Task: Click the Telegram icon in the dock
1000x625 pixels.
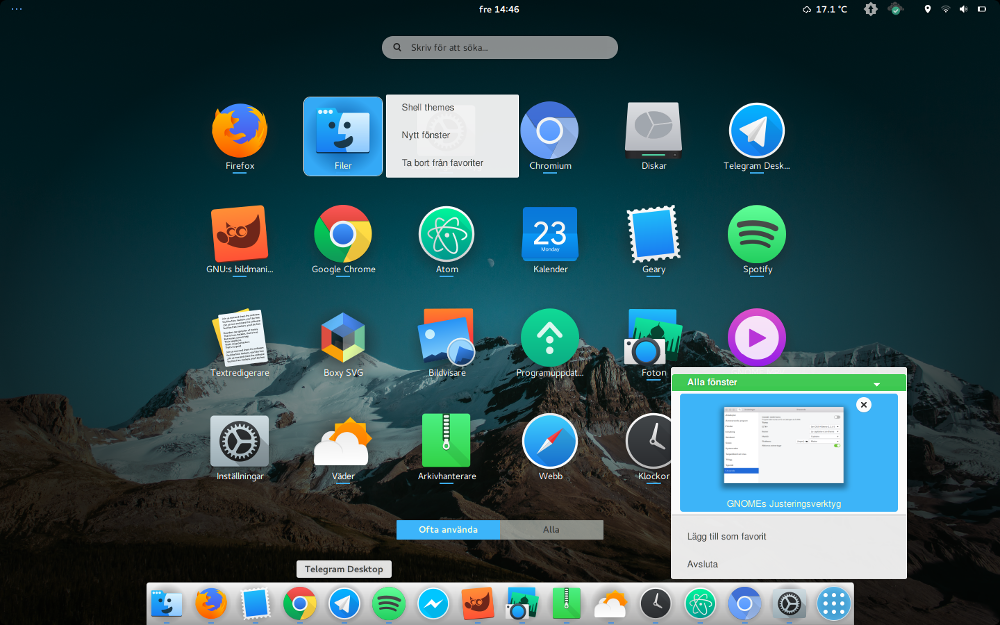Action: 344,603
